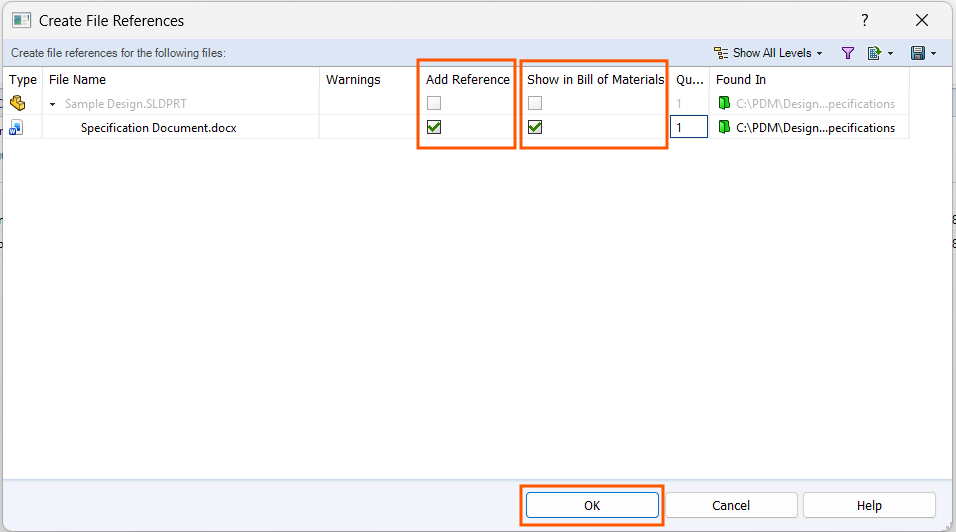Click the Cancel button

click(x=730, y=505)
